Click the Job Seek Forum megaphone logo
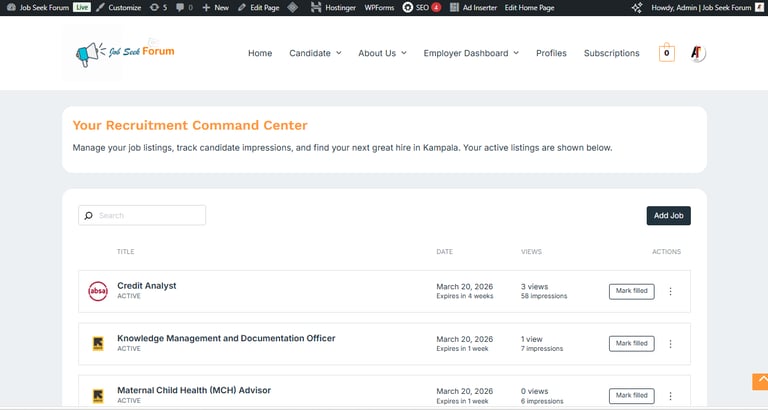This screenshot has height=410, width=768. [125, 53]
